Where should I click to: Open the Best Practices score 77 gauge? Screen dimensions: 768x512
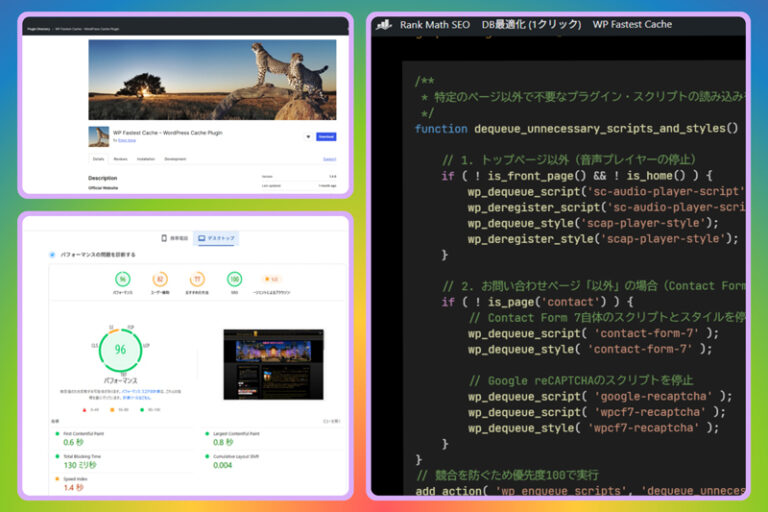[x=197, y=279]
